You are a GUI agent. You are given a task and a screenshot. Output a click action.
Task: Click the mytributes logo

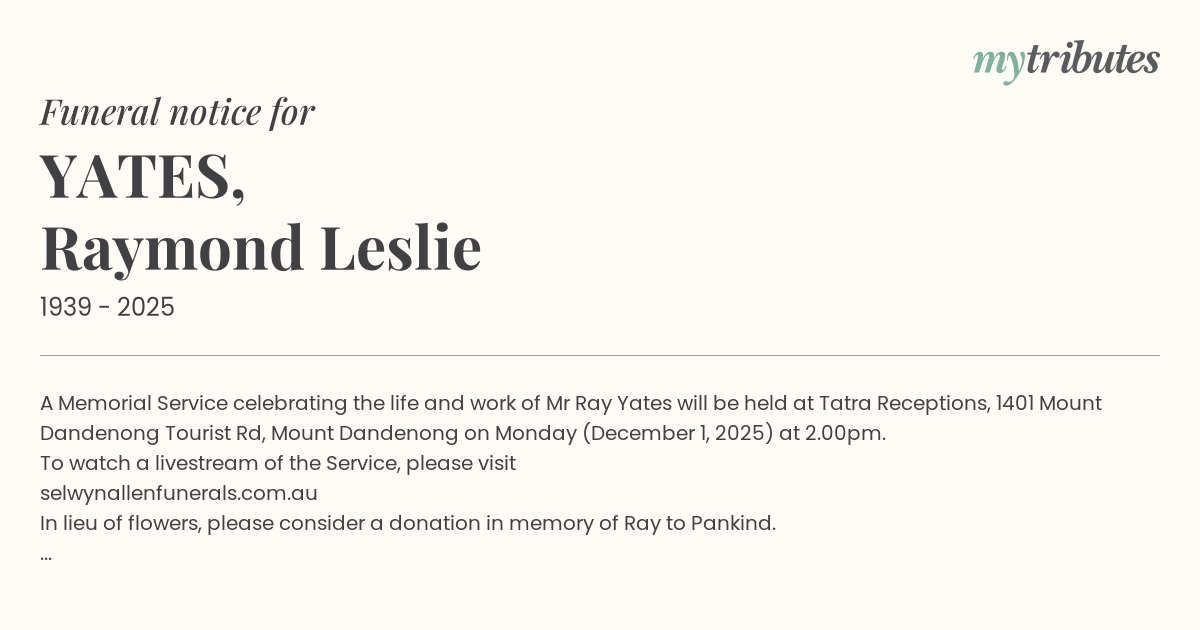pyautogui.click(x=1066, y=60)
